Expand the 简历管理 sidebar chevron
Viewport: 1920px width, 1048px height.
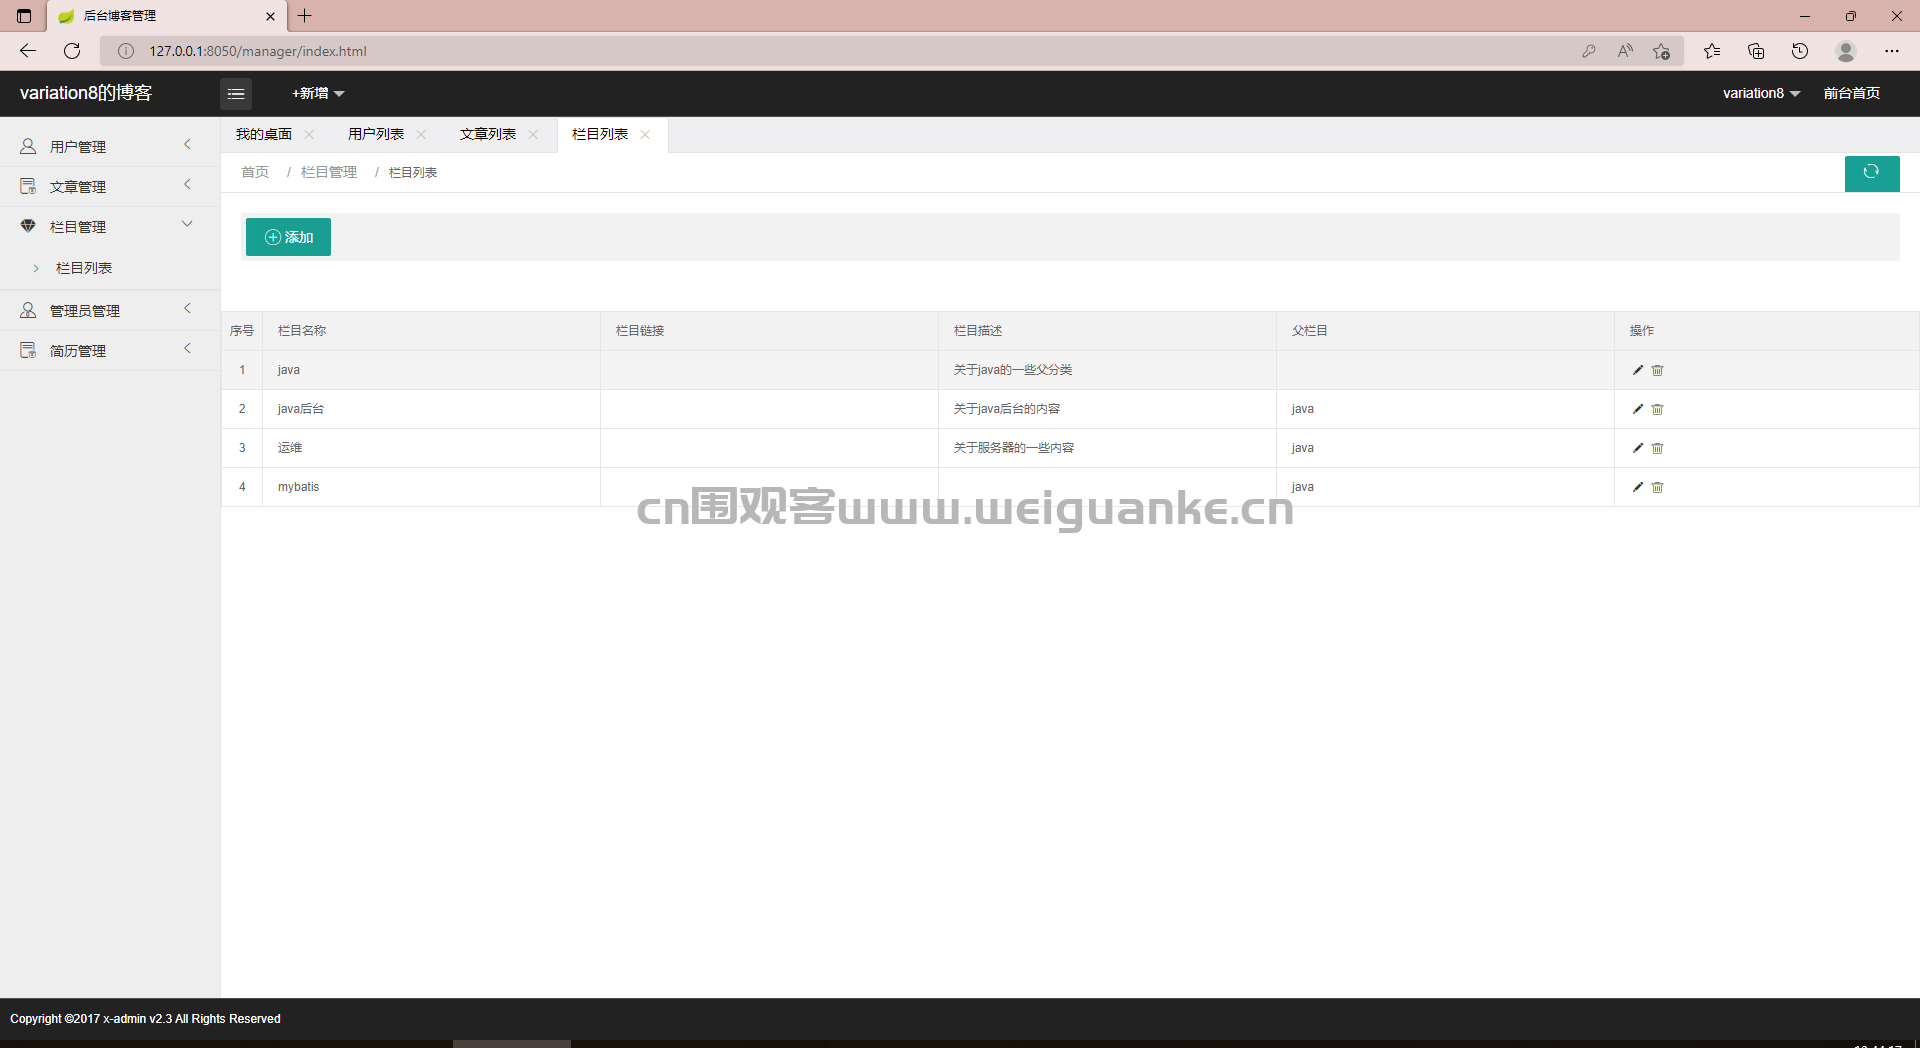click(187, 349)
